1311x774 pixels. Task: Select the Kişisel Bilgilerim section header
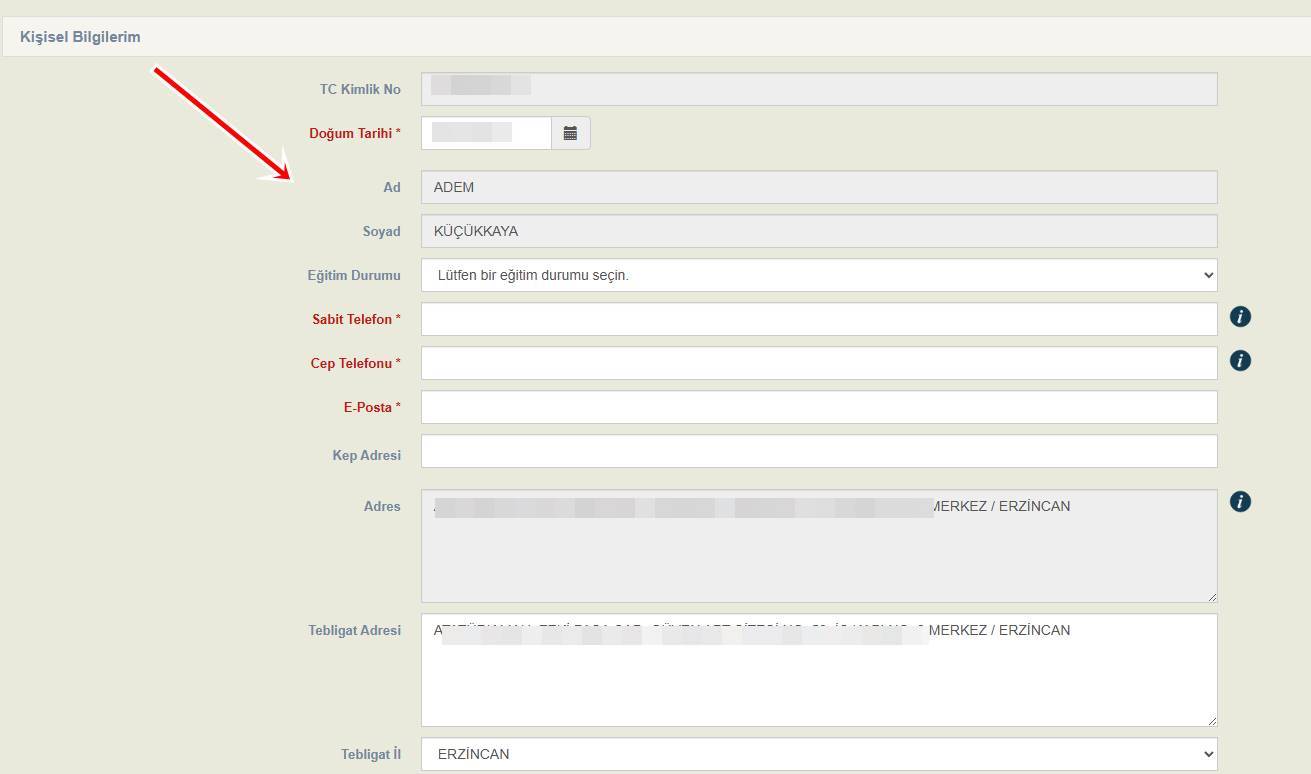80,37
